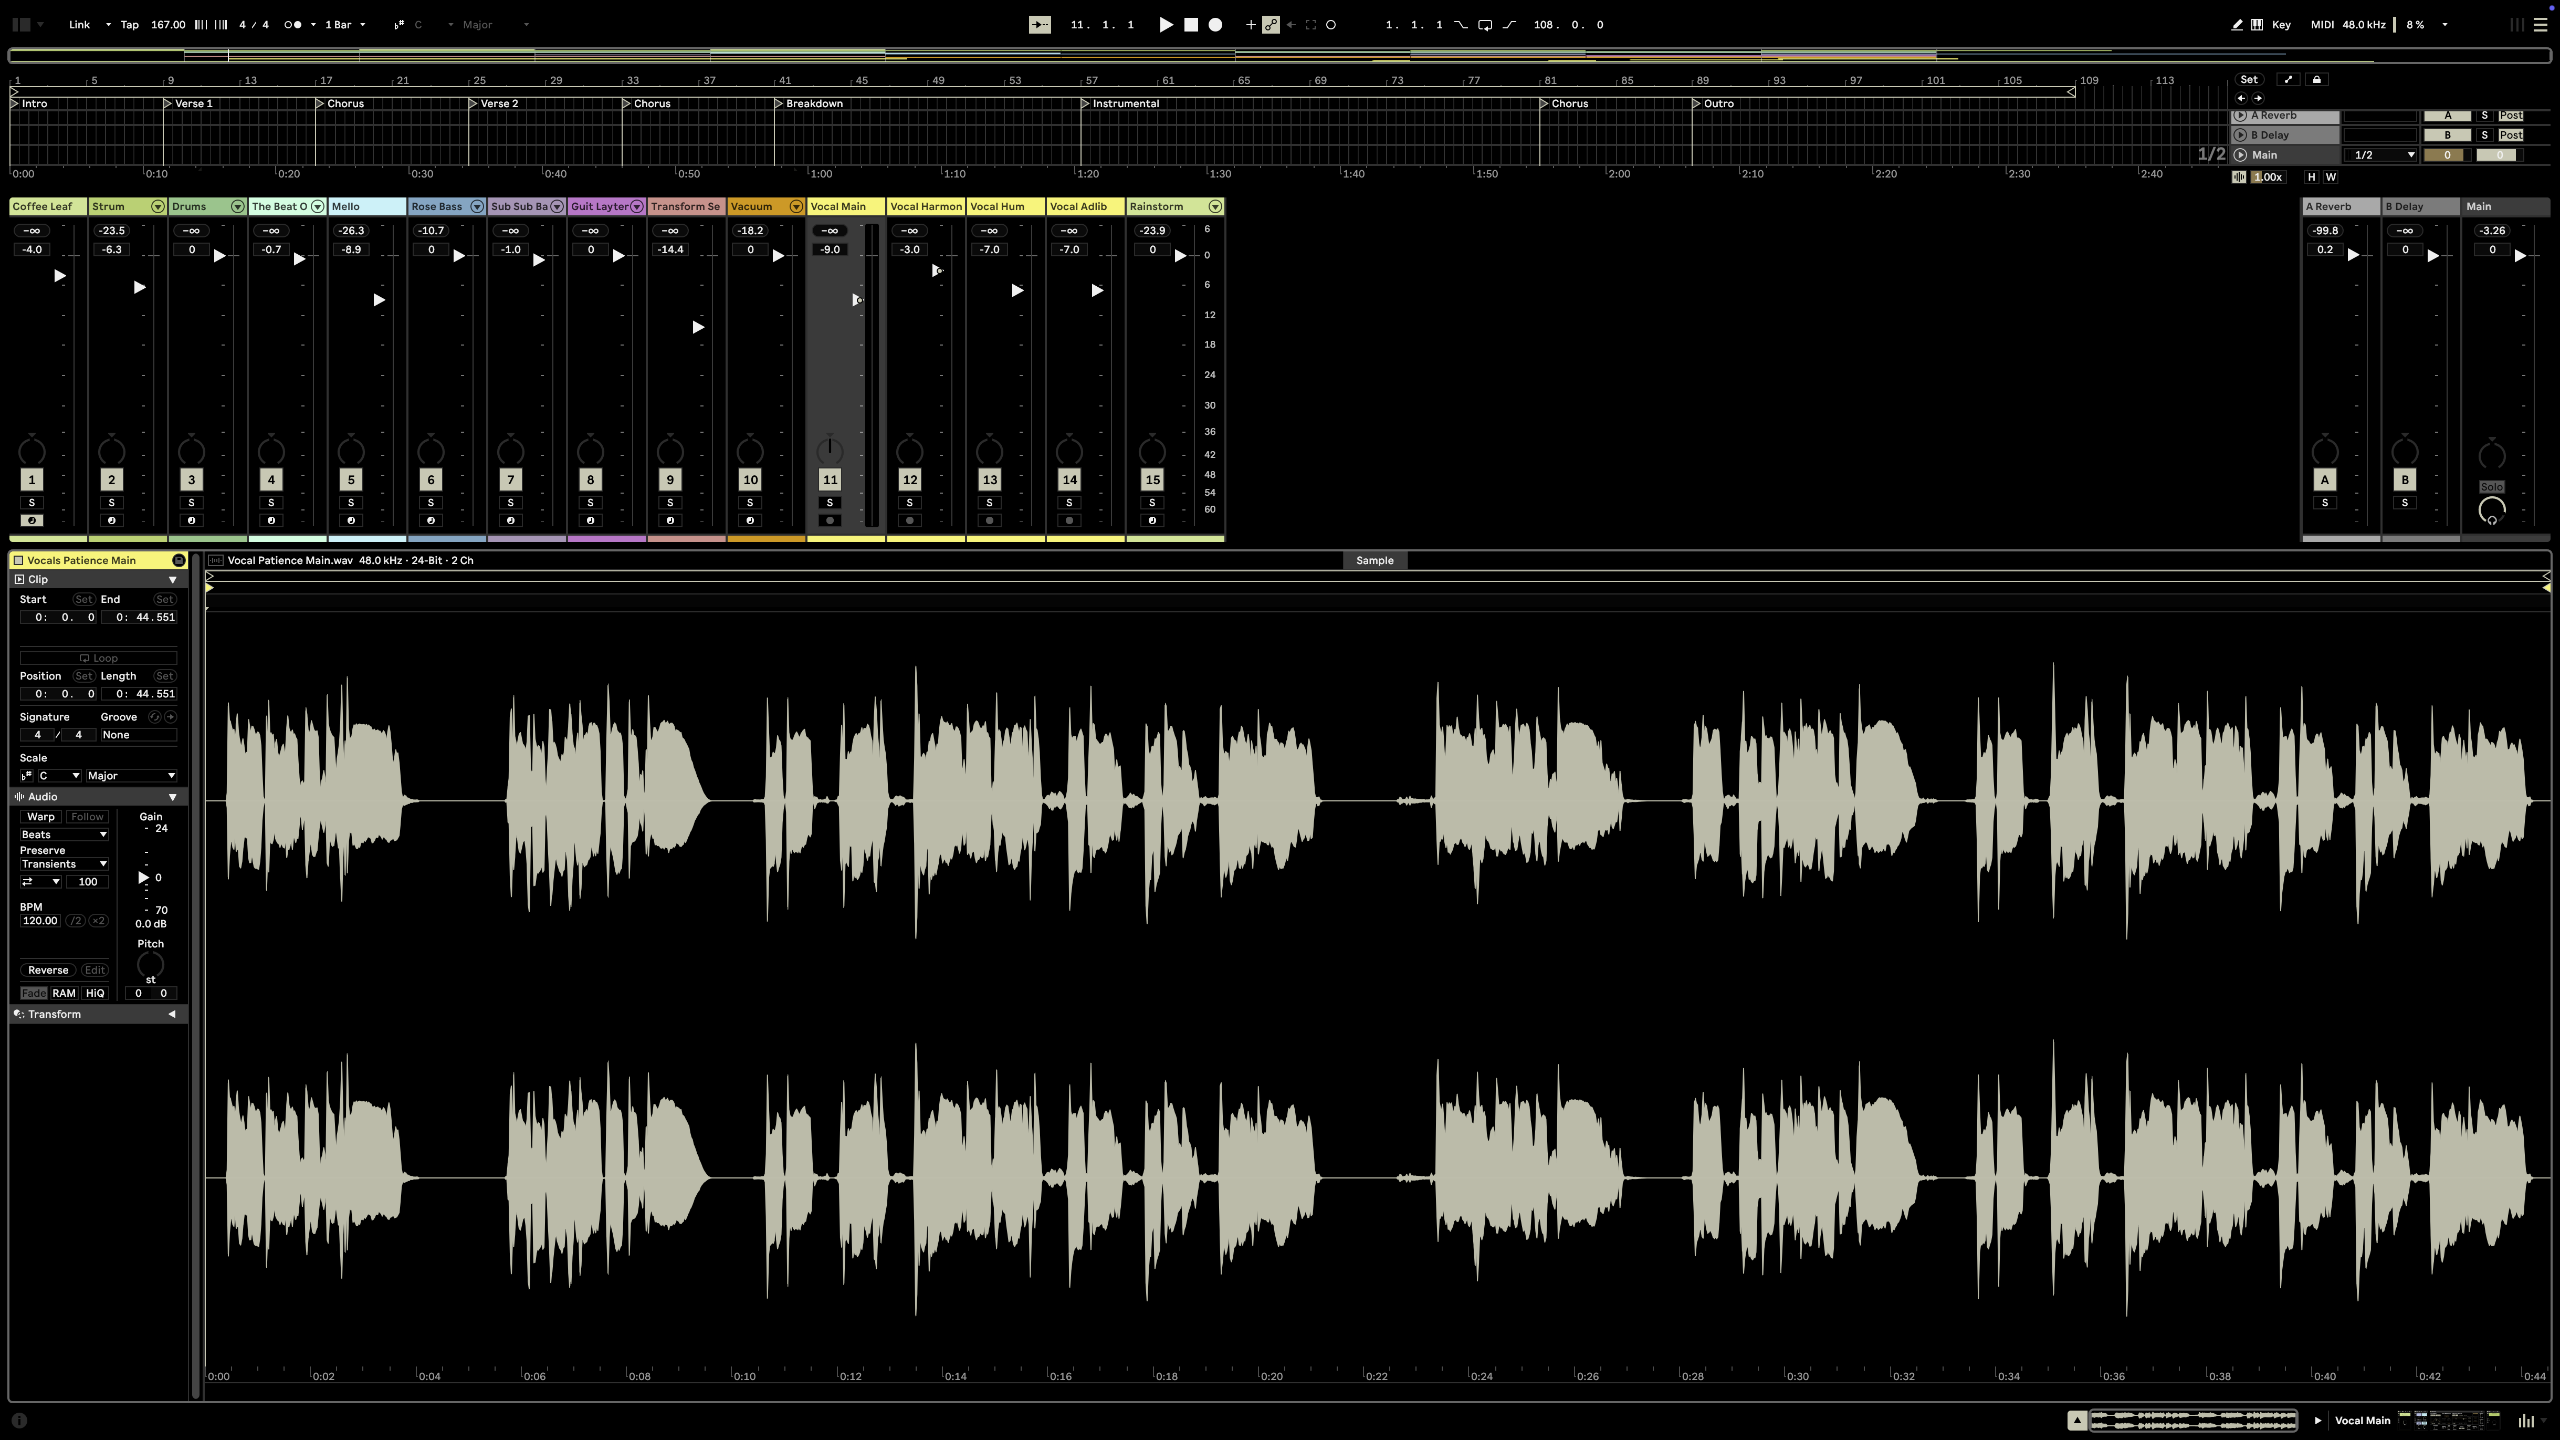Deactivate track 11 with its activator
Viewport: 2560px width, 1440px height.
click(x=830, y=480)
